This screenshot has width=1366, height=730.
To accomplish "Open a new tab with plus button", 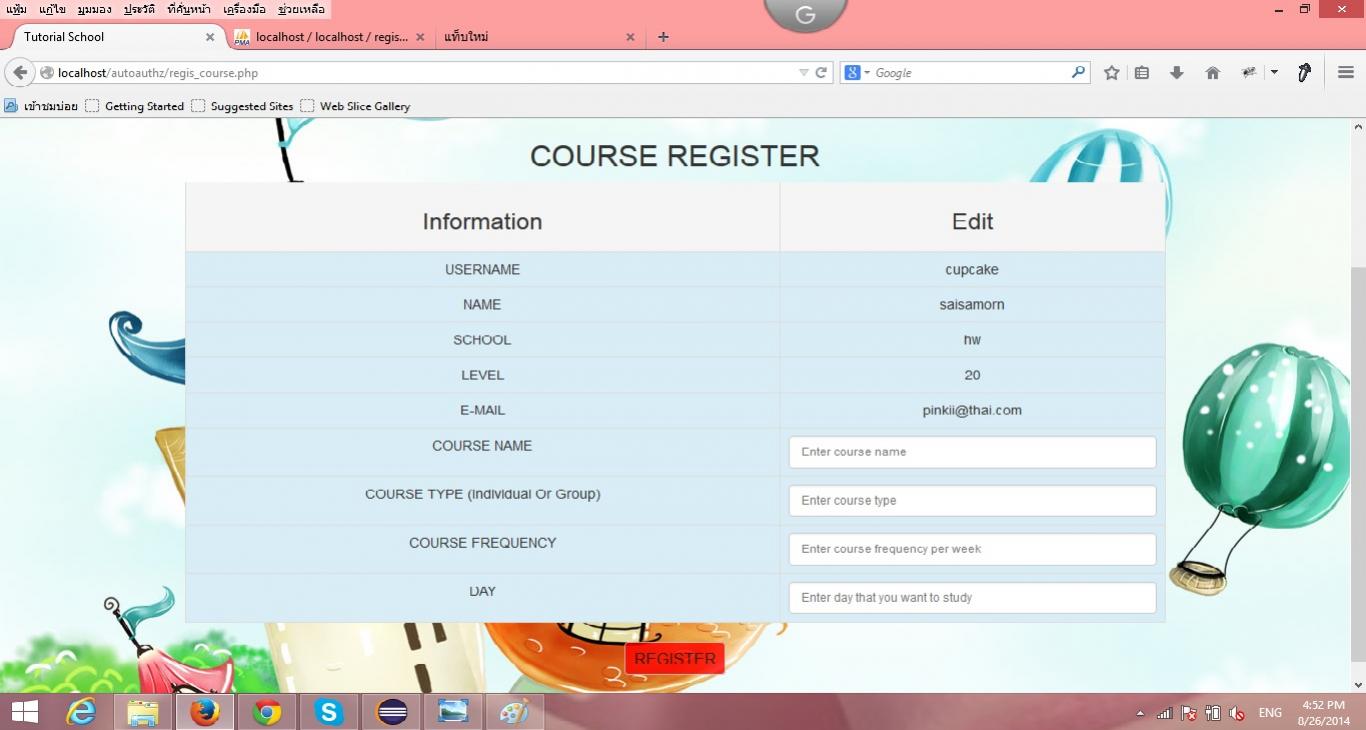I will [x=663, y=37].
